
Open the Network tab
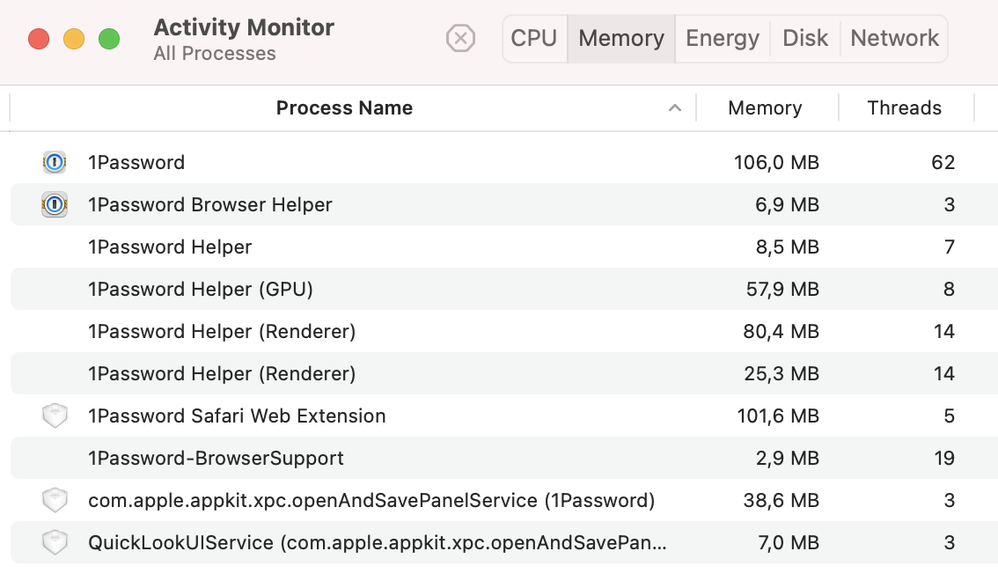894,39
